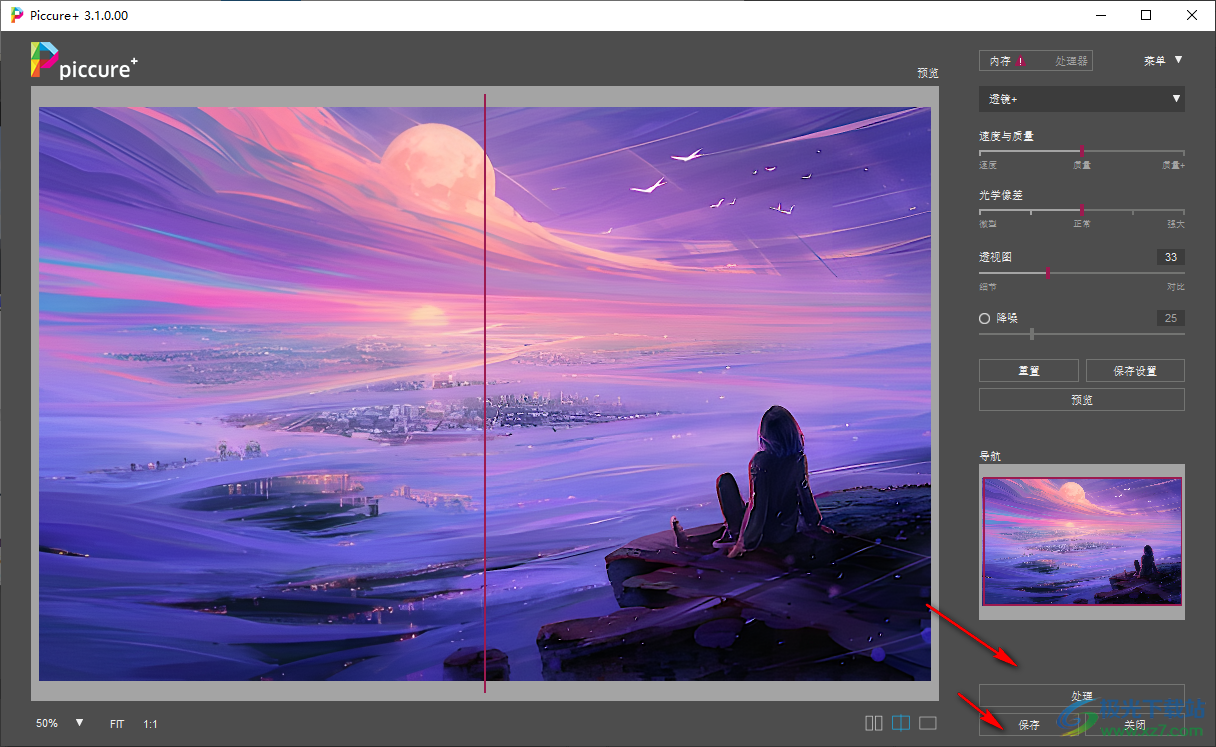Click the 保存设置 button

(1135, 370)
